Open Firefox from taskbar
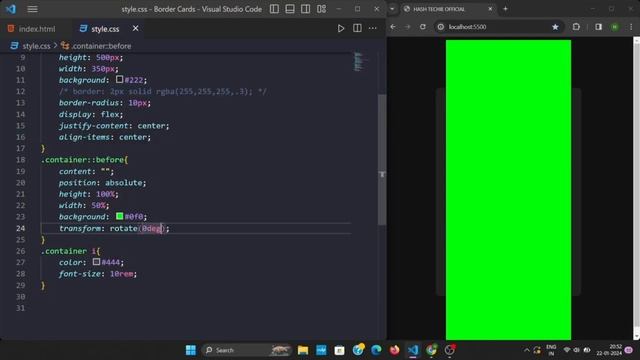The image size is (640, 360). (x=394, y=350)
